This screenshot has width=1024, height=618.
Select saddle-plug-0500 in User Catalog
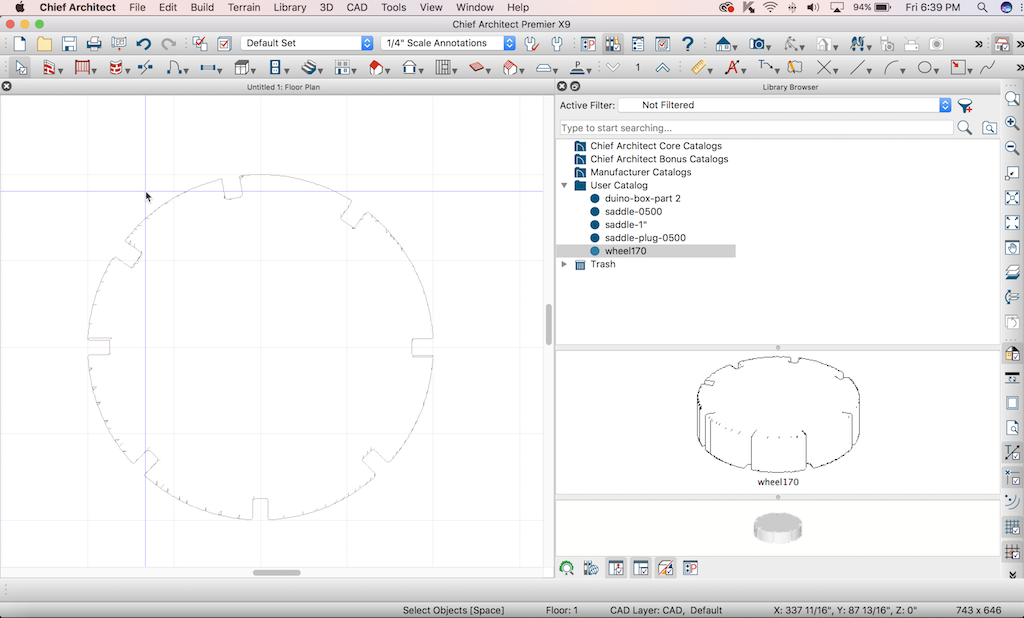644,238
